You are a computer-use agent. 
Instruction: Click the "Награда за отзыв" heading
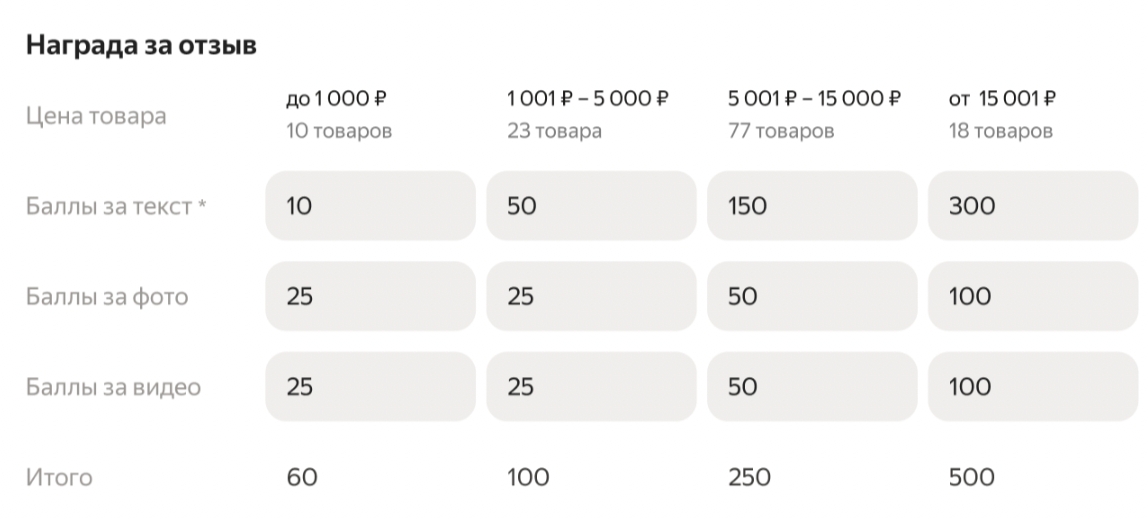point(141,45)
